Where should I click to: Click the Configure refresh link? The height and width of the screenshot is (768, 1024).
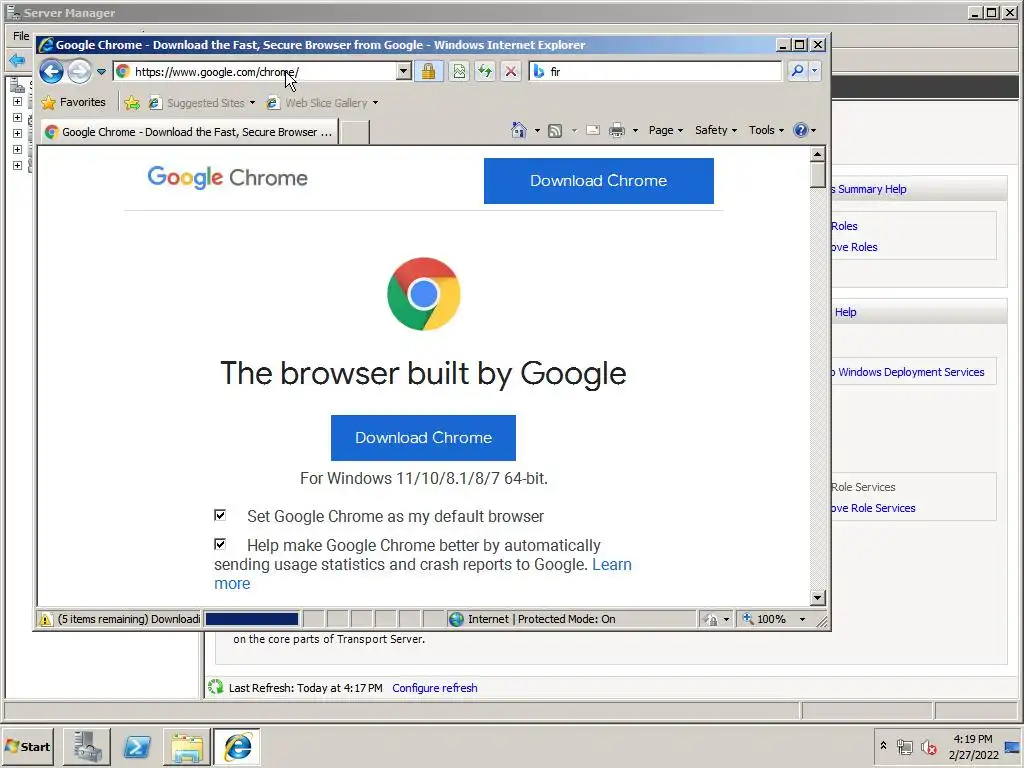click(x=435, y=688)
